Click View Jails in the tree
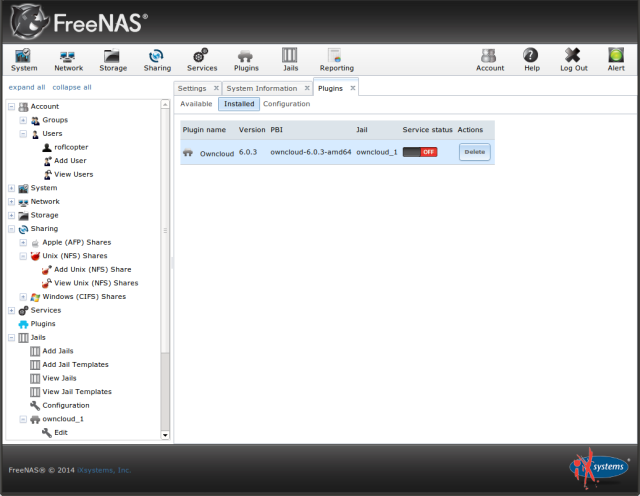Viewport: 640px width, 496px height. pos(59,378)
